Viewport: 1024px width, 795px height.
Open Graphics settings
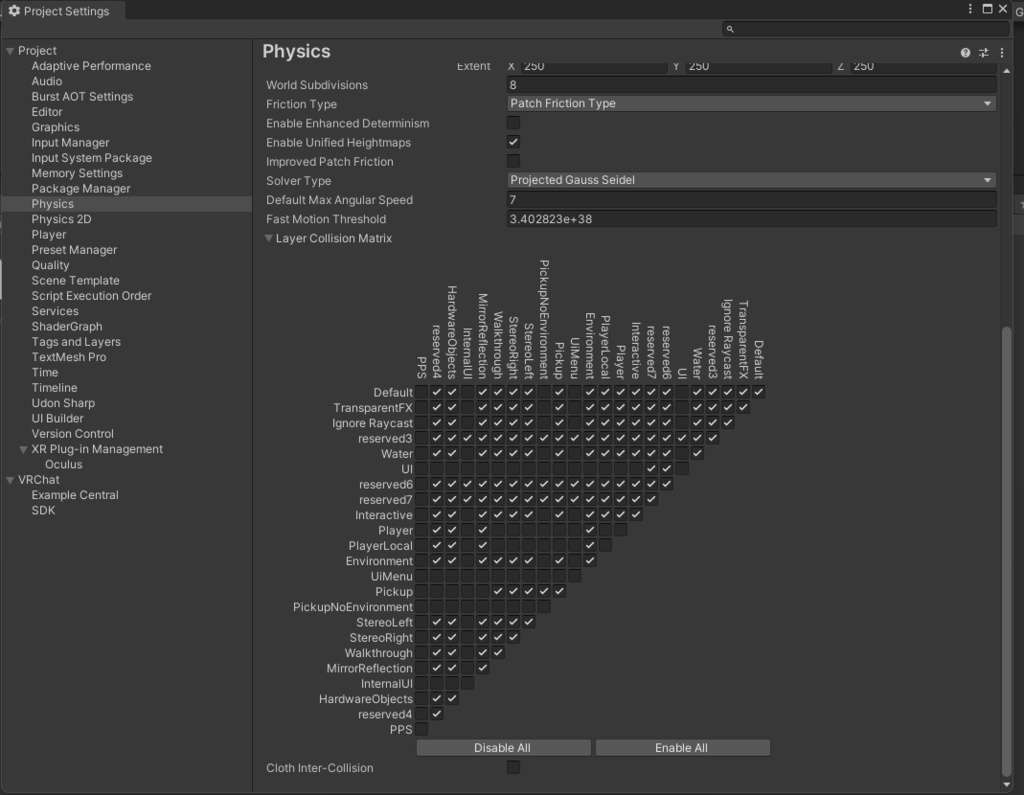click(56, 127)
